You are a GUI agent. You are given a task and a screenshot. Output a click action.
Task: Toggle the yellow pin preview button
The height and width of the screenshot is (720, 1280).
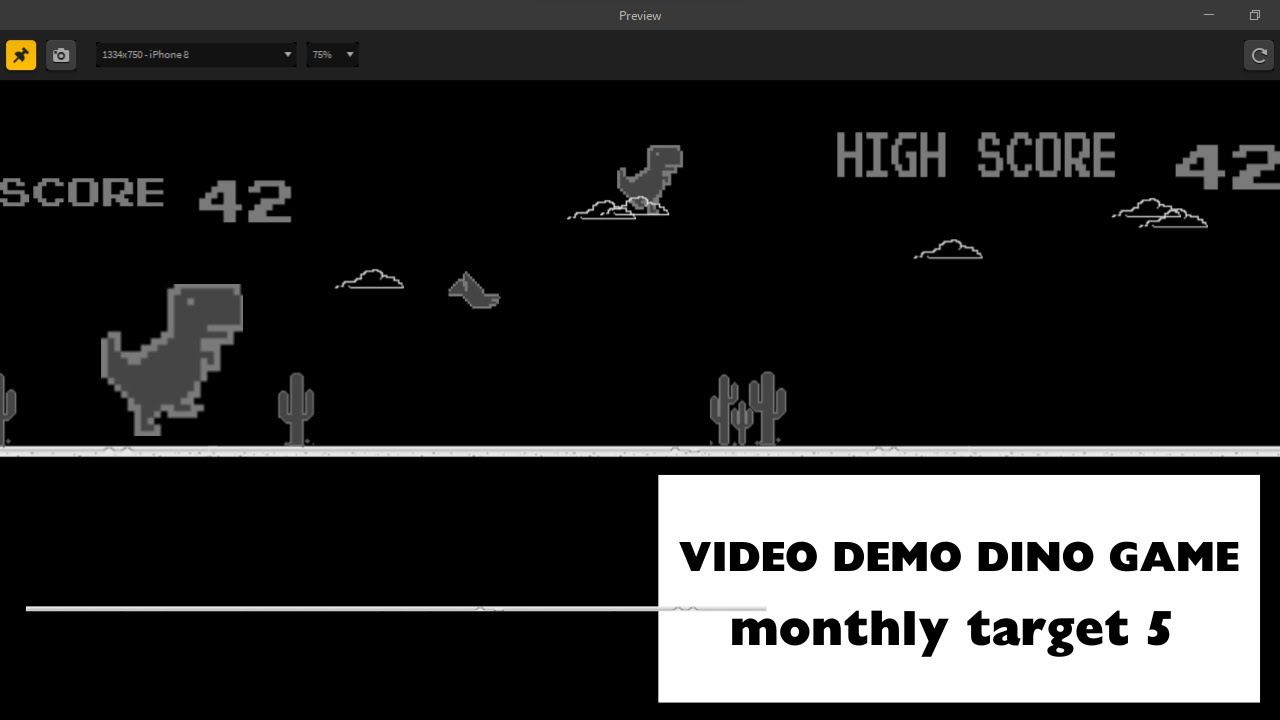(x=21, y=55)
